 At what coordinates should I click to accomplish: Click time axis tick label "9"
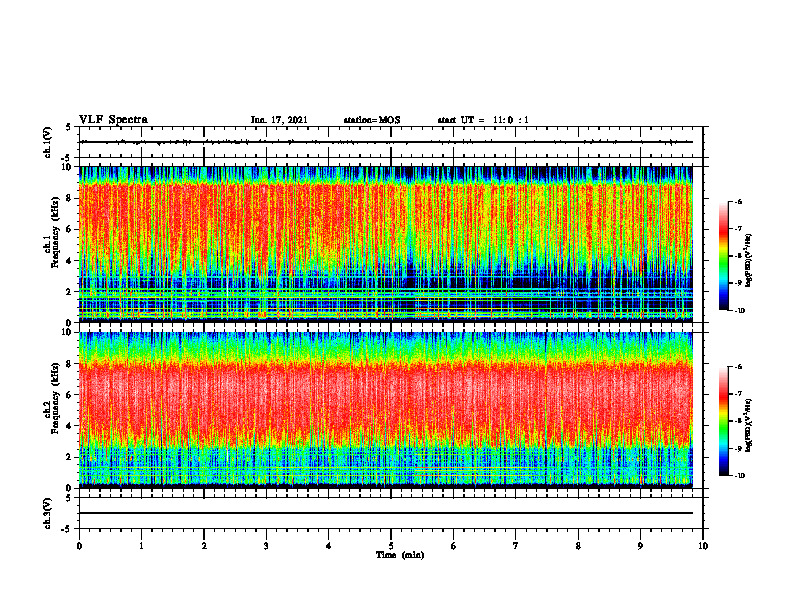click(x=640, y=546)
